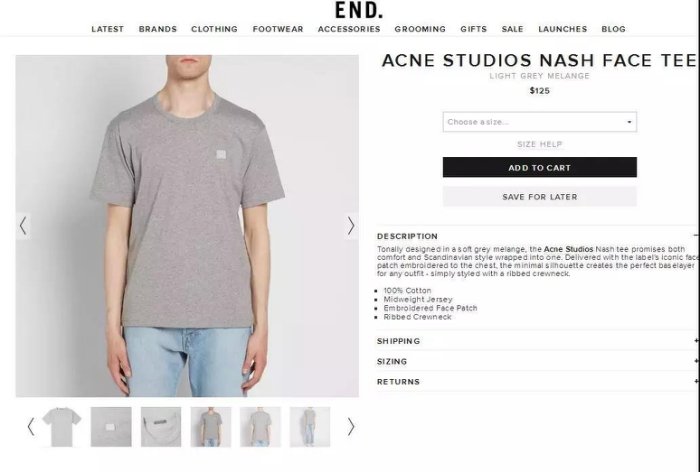Select the full-body model thumbnail

pos(310,427)
